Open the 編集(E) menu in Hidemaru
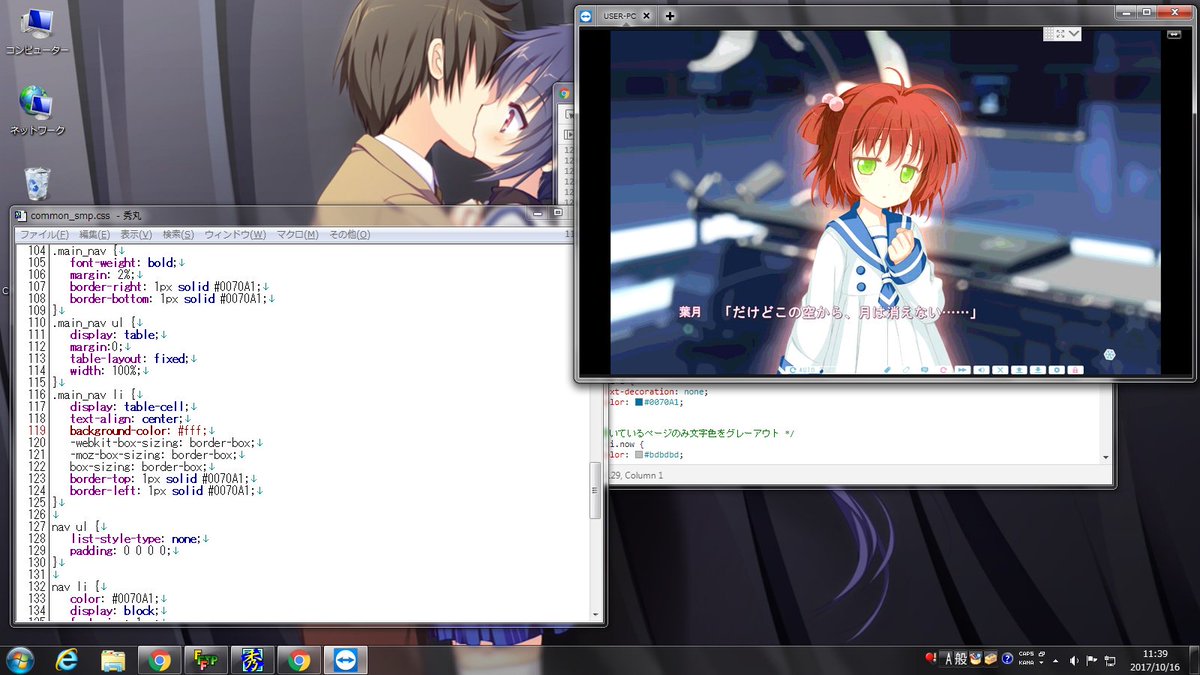Image resolution: width=1200 pixels, height=675 pixels. [94, 234]
